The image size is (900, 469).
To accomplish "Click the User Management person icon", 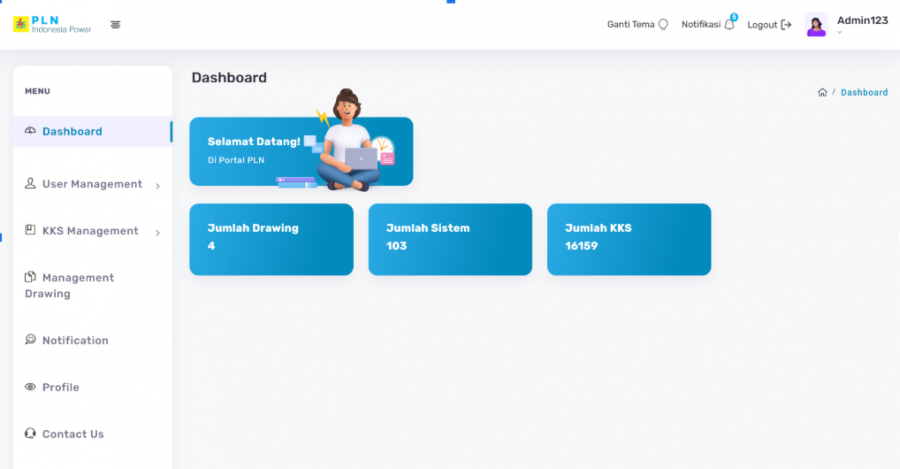I will coord(30,183).
